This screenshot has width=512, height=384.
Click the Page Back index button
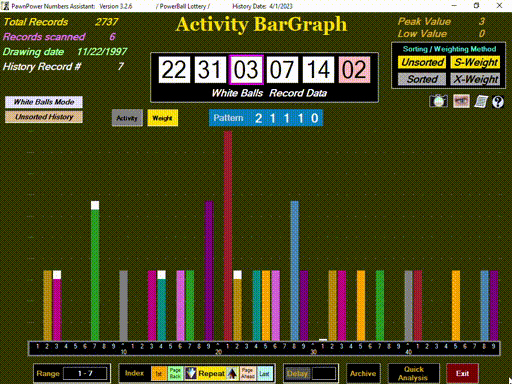tap(175, 373)
